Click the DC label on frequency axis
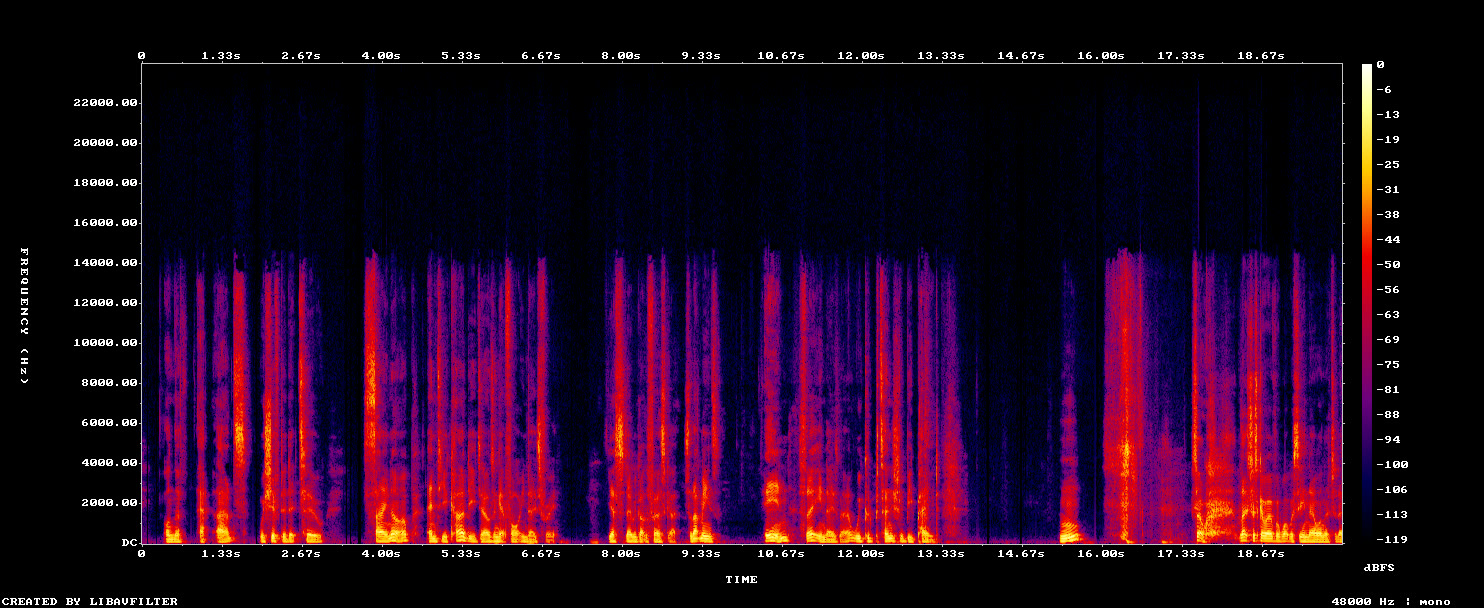The width and height of the screenshot is (1484, 608). pos(129,542)
